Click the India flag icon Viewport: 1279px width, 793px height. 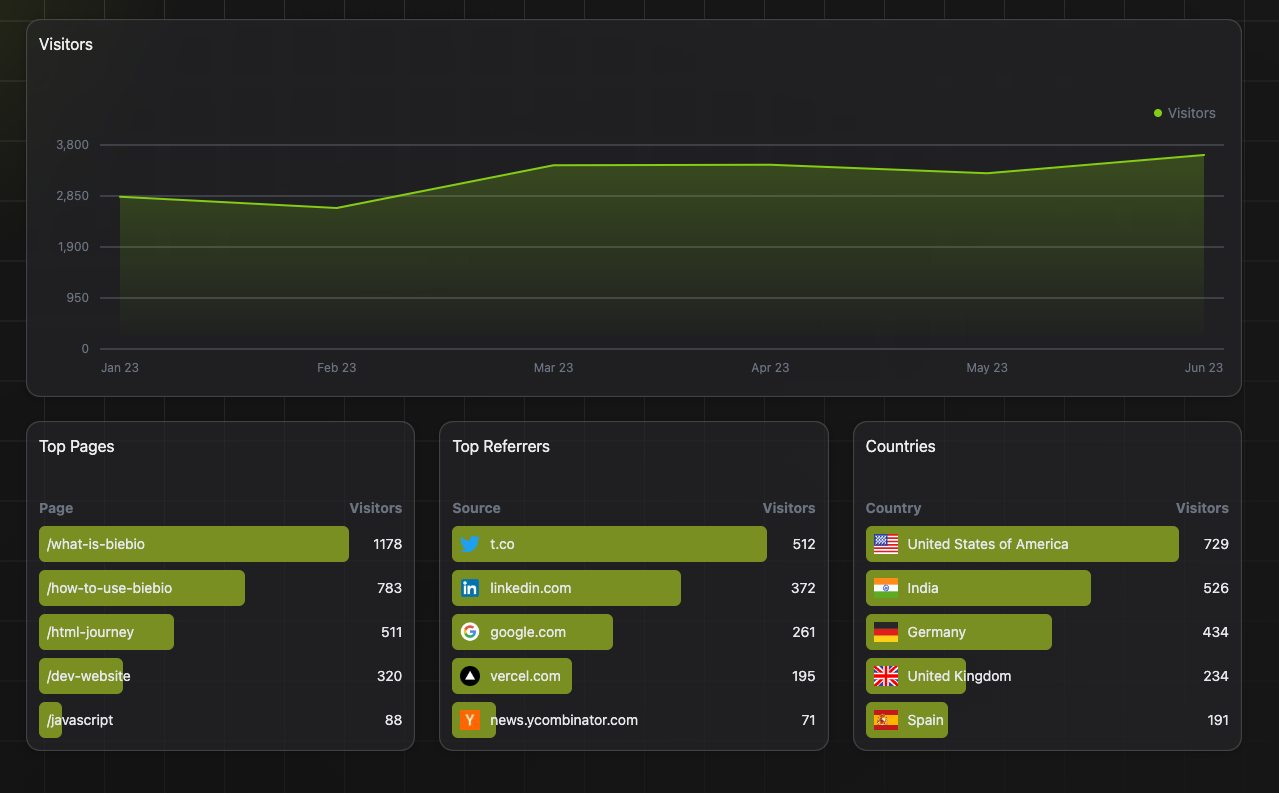885,588
